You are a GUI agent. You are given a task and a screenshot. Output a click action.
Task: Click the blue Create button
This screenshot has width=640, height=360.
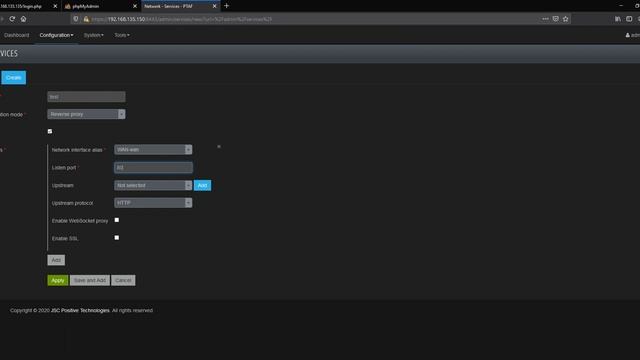pyautogui.click(x=13, y=78)
